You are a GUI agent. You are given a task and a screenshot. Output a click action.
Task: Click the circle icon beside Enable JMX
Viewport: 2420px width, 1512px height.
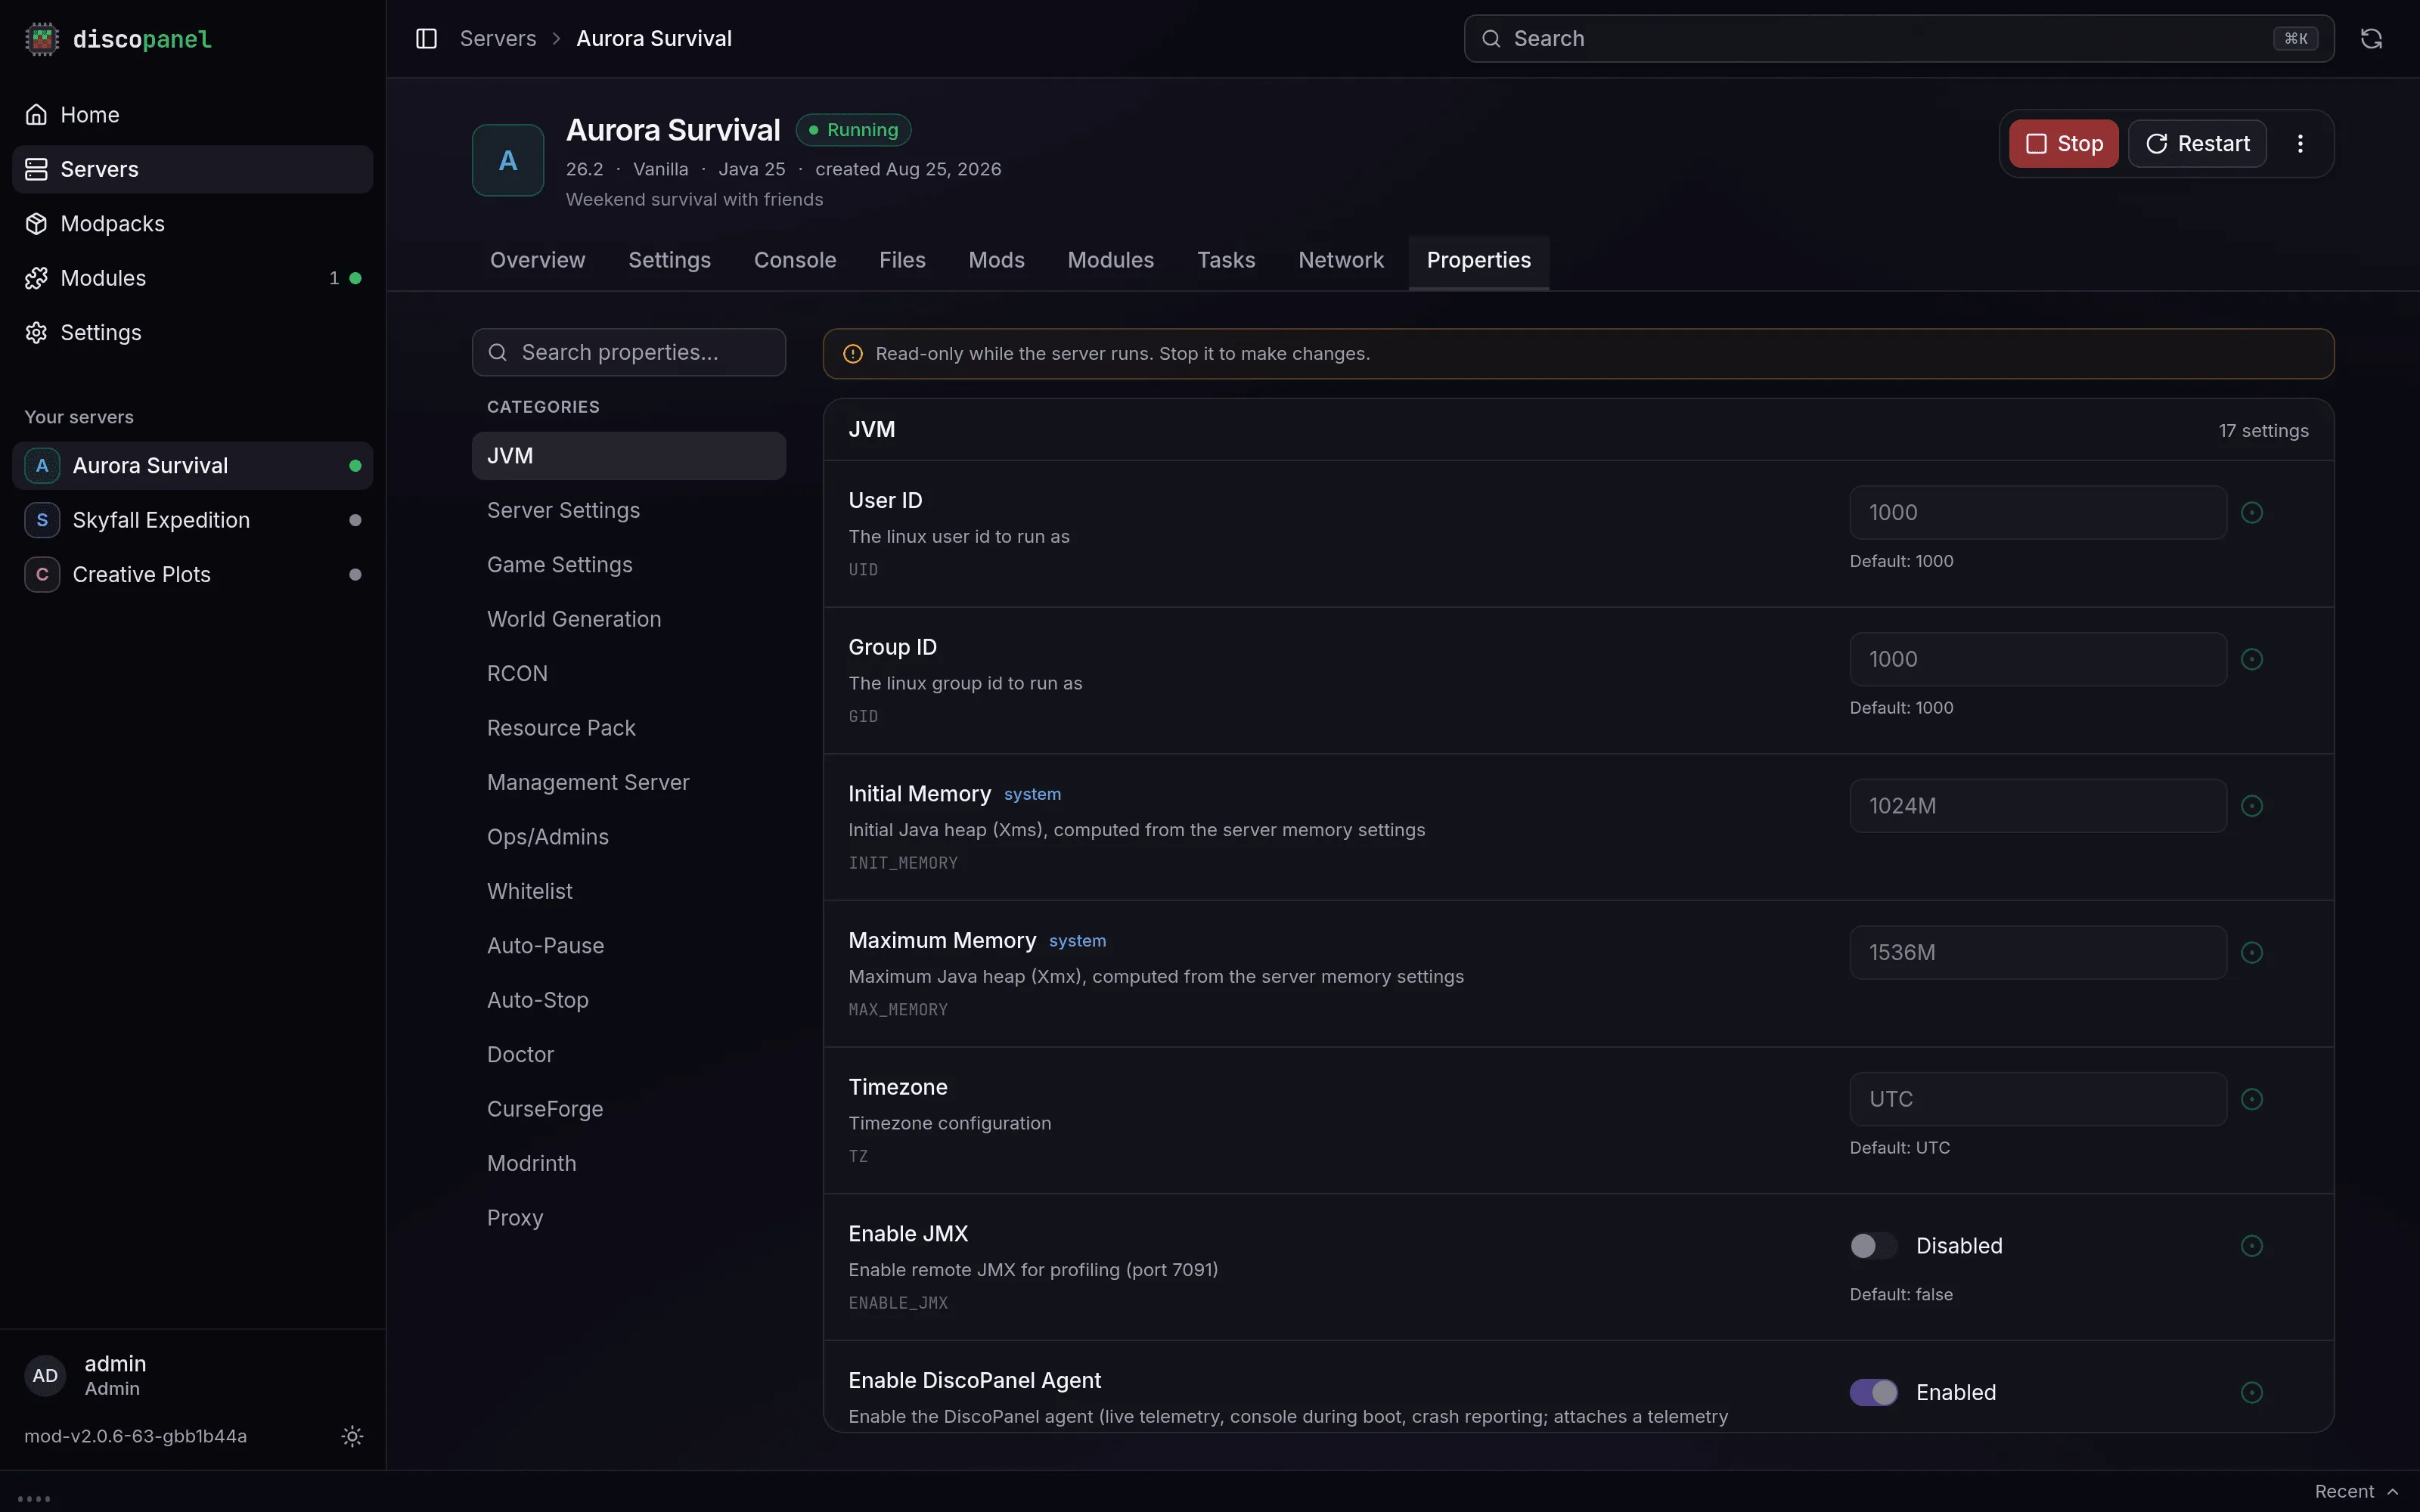[x=2252, y=1246]
